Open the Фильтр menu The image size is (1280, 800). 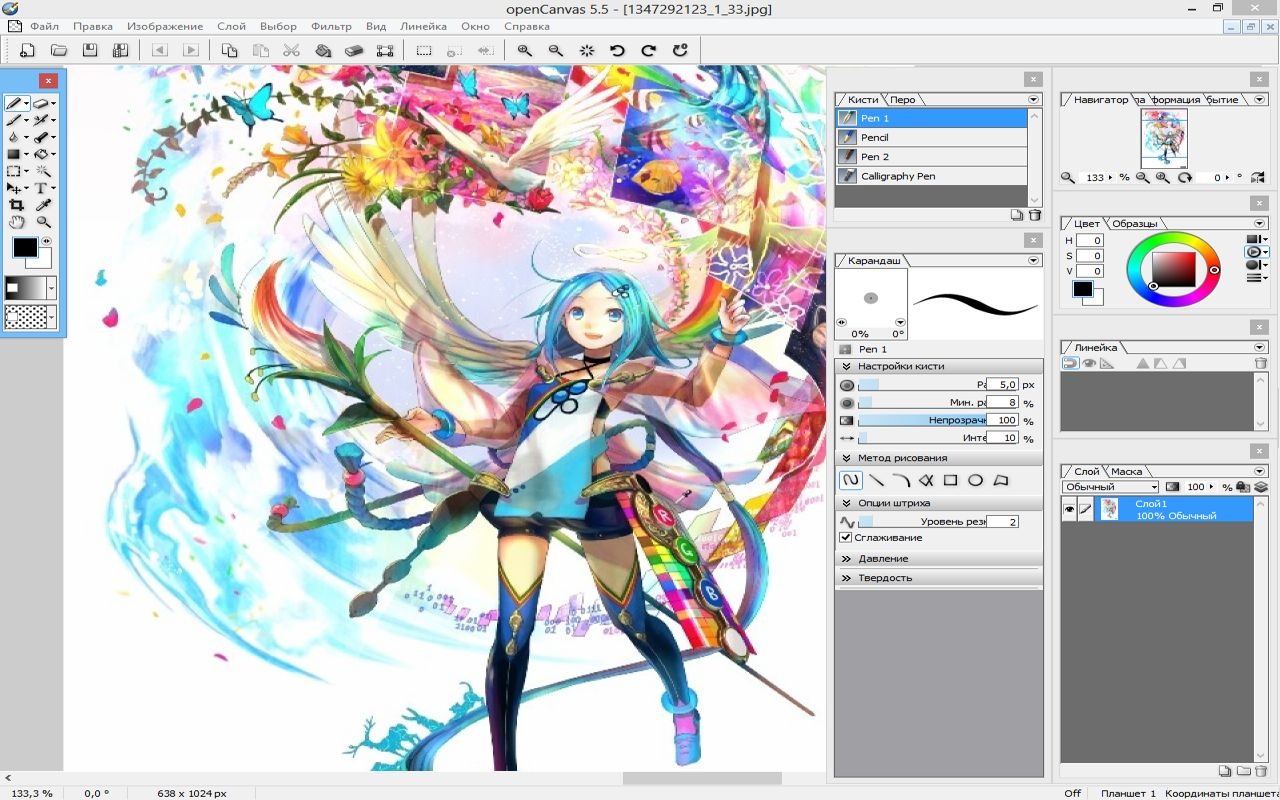[x=331, y=26]
